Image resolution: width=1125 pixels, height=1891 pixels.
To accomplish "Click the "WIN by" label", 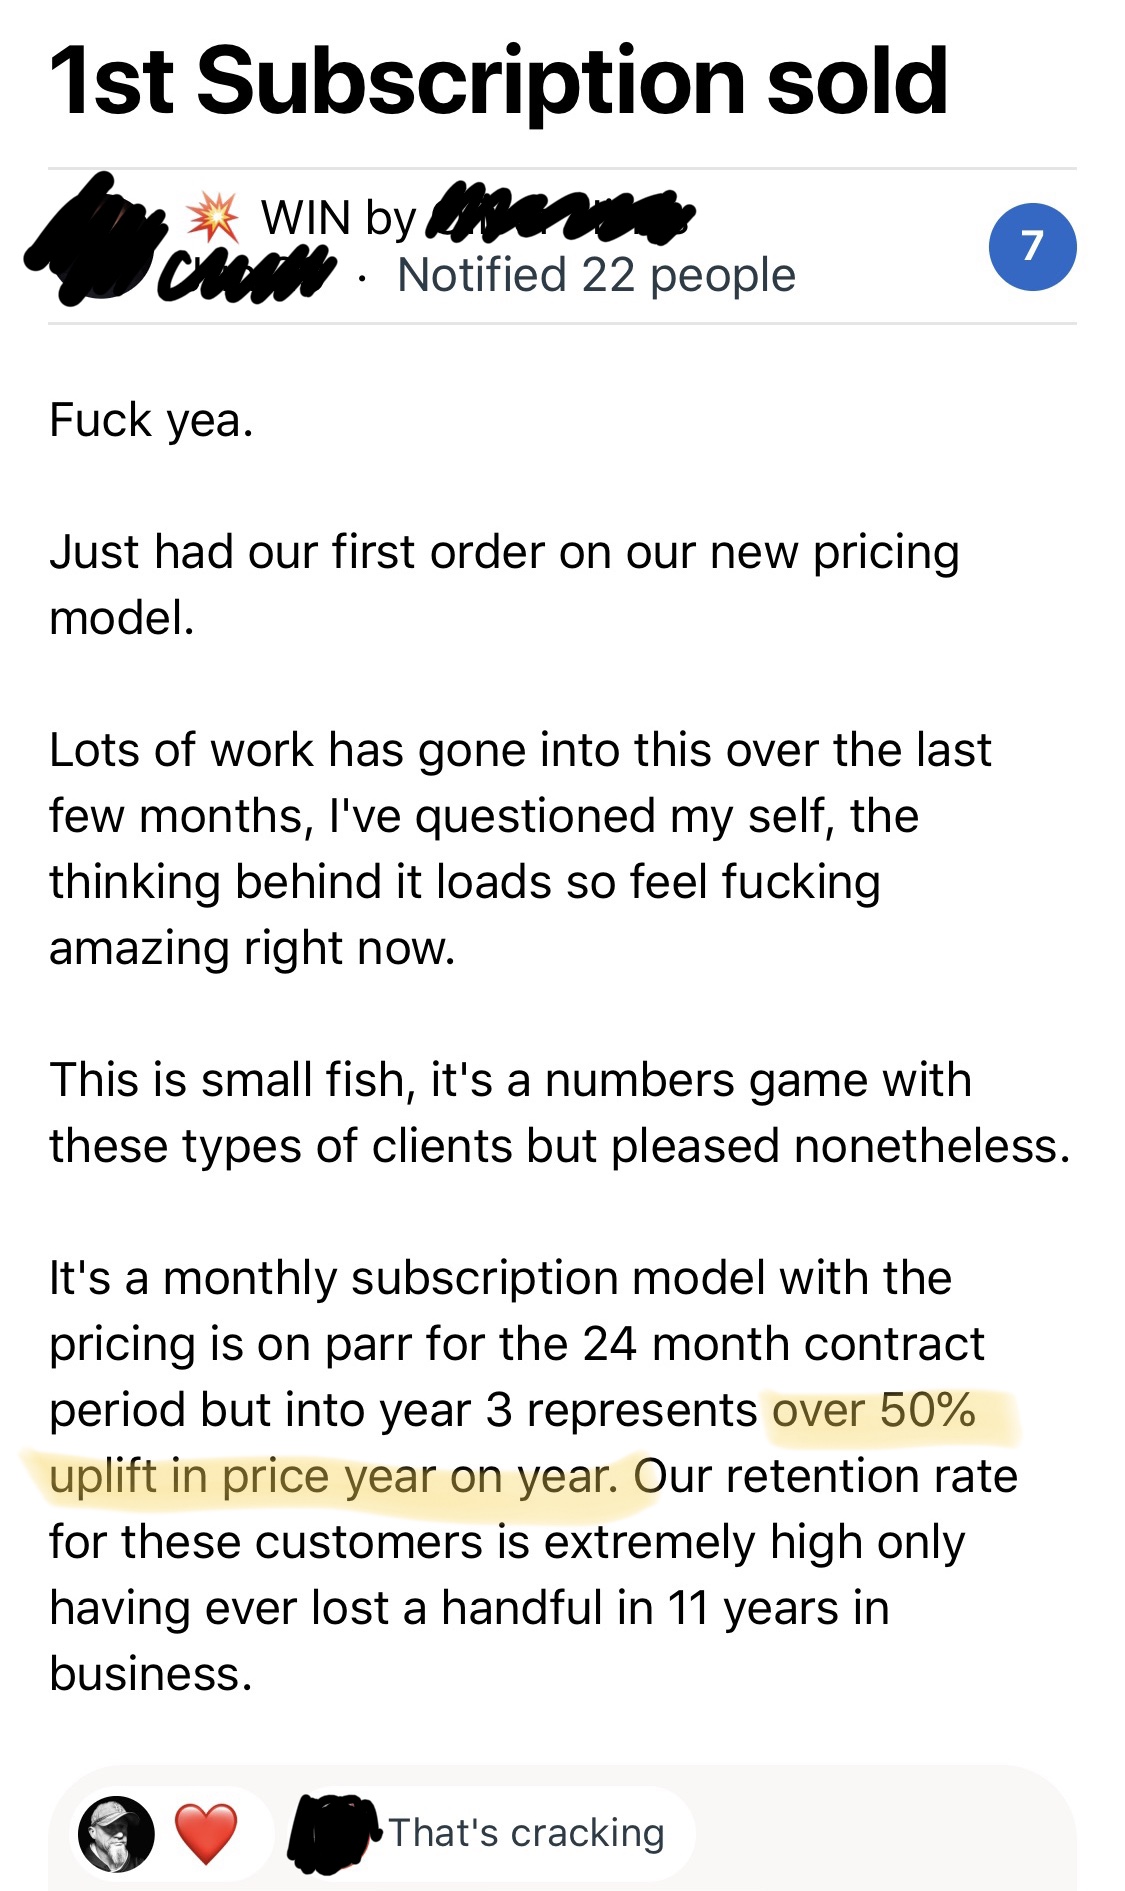I will [x=338, y=218].
